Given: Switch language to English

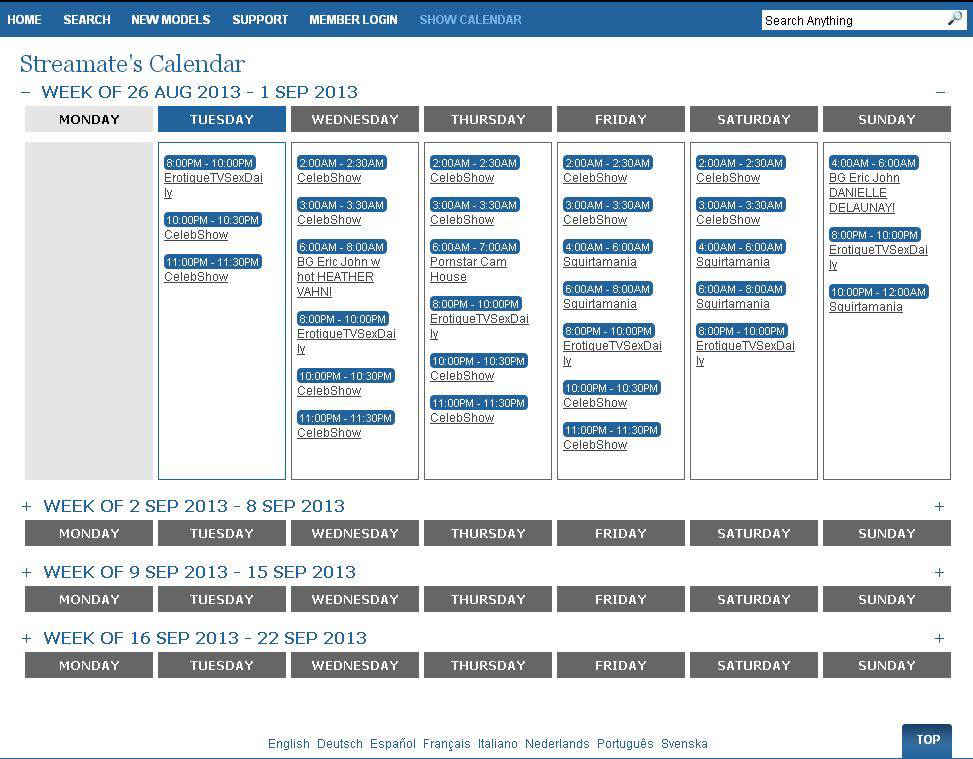Looking at the screenshot, I should click(289, 743).
